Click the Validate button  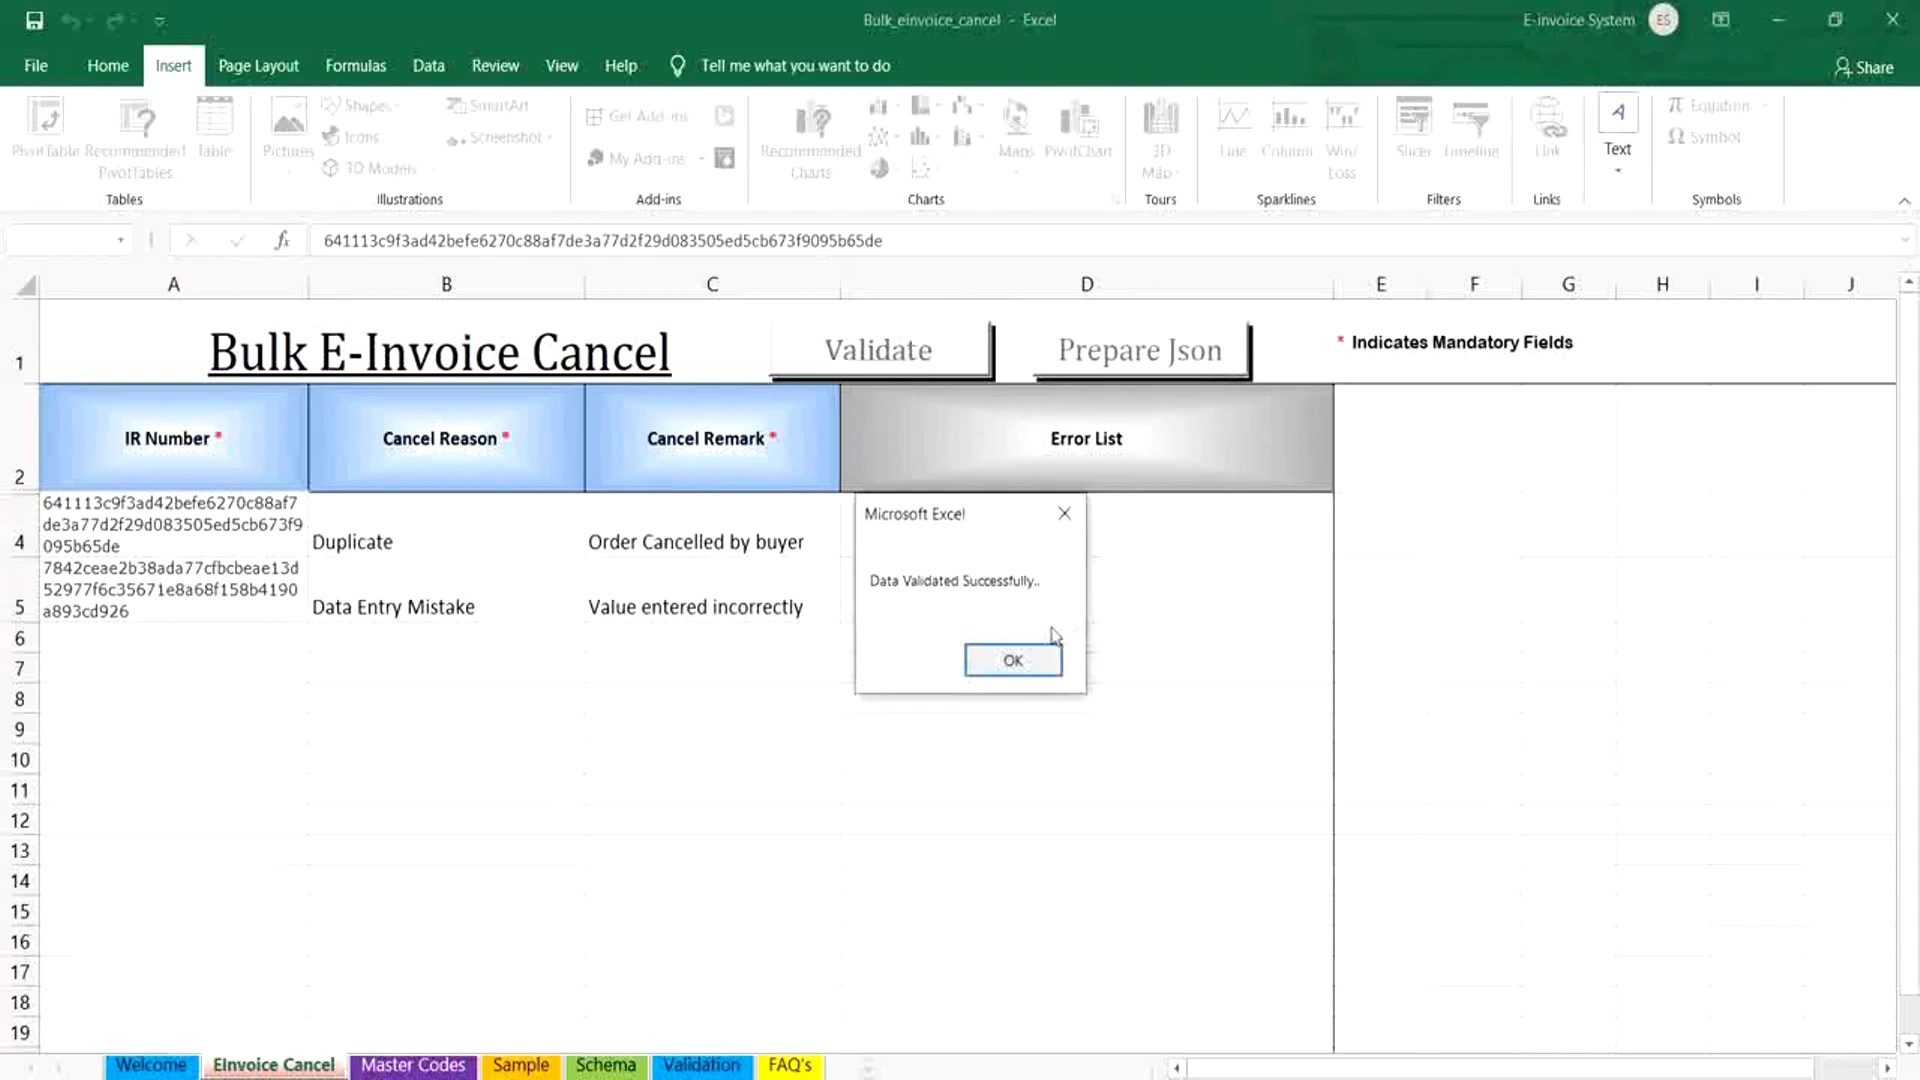(x=880, y=350)
